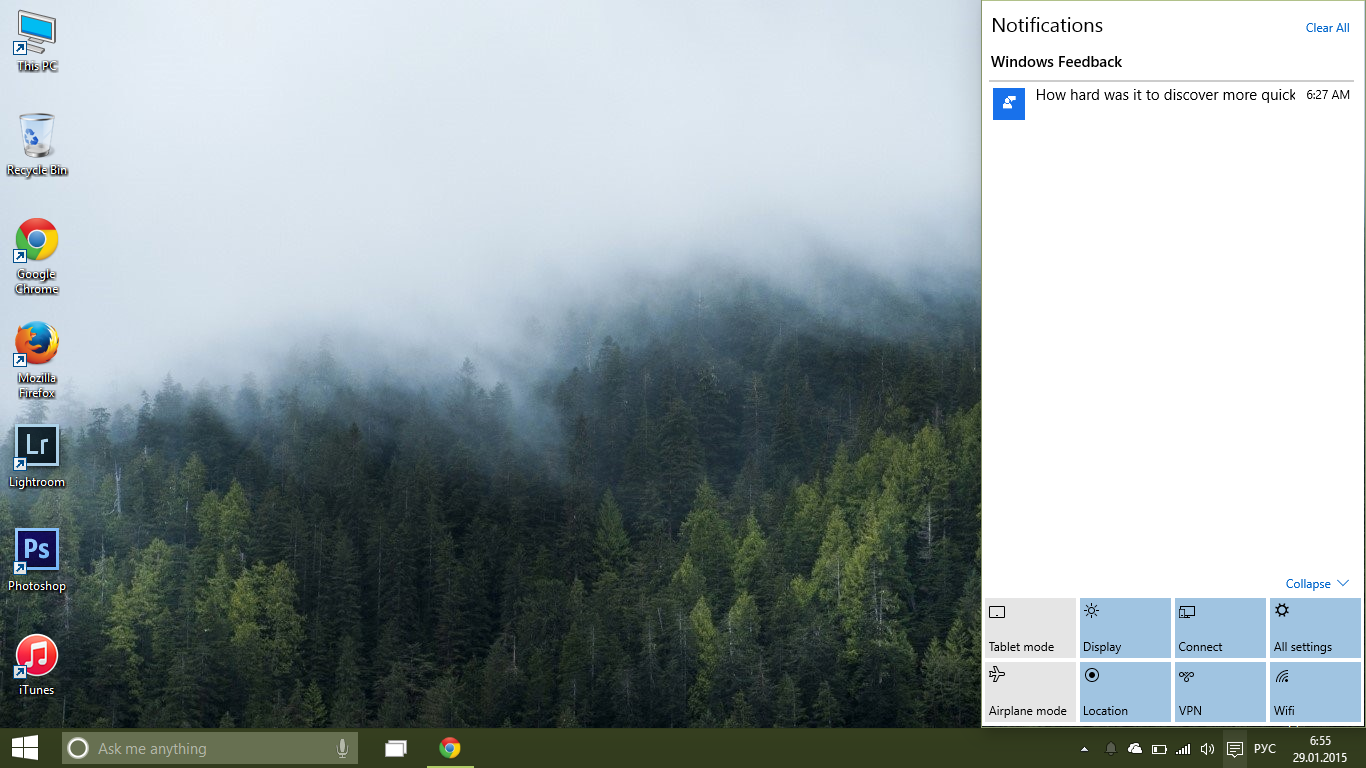Select Mozilla Firefox desktop shortcut

37,360
